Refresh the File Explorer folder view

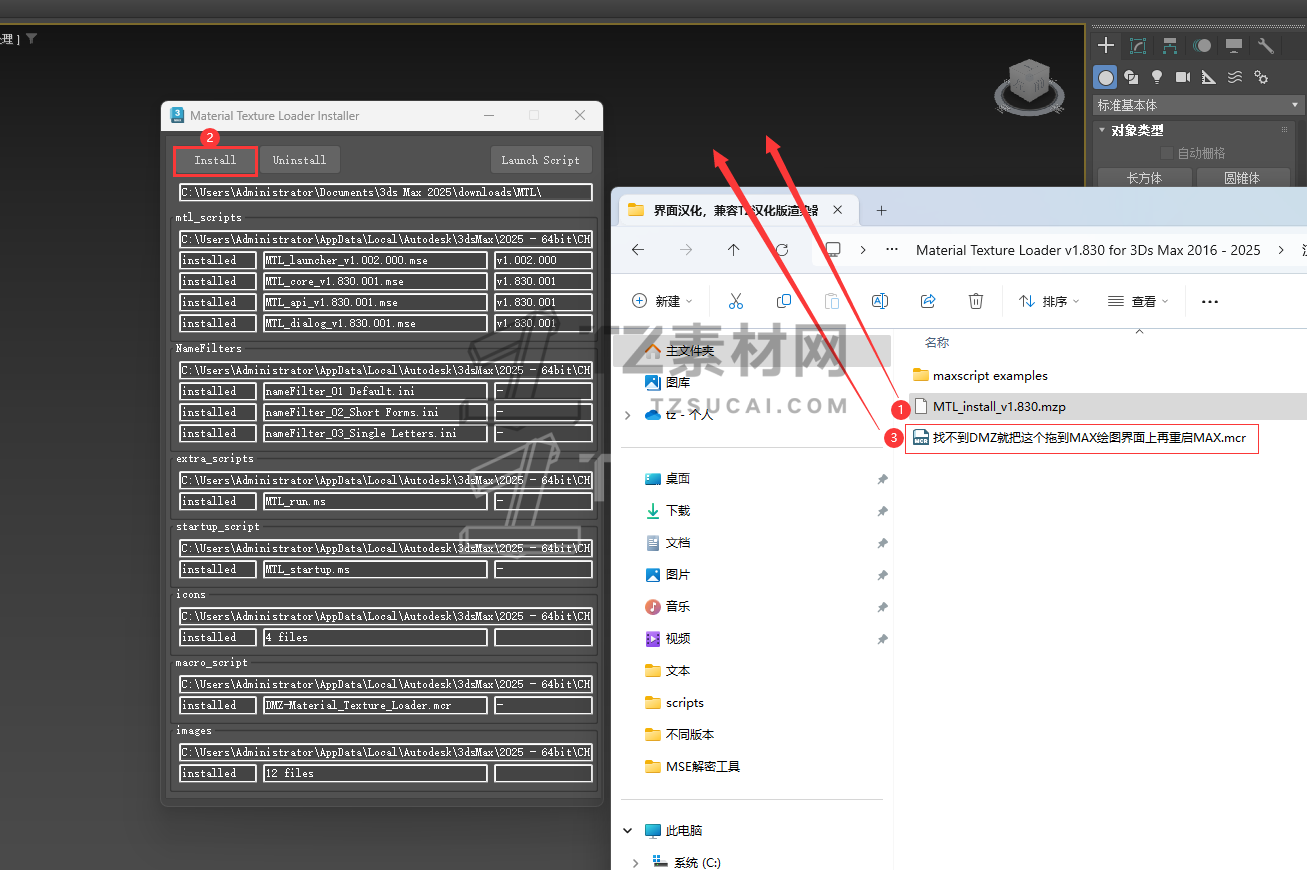pos(782,250)
